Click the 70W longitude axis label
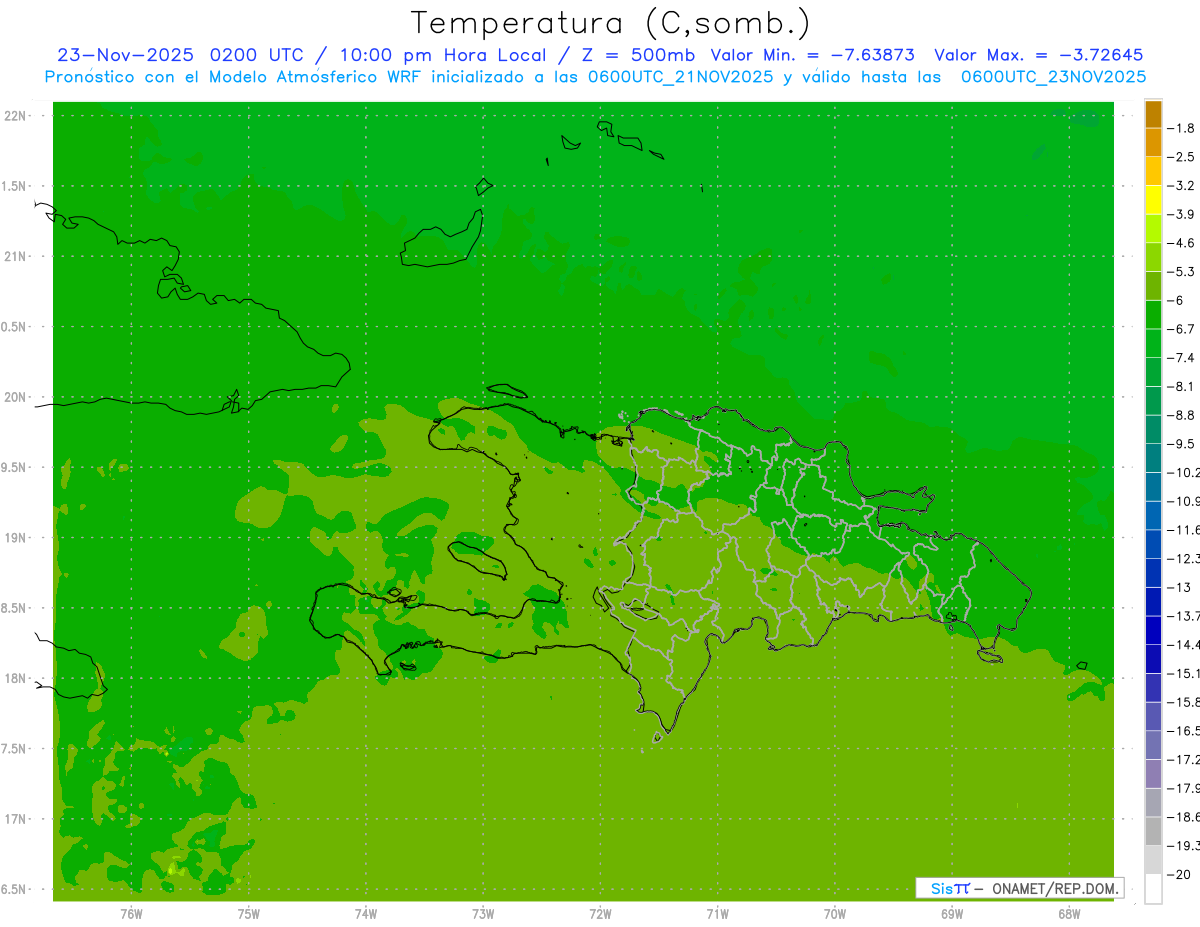 point(835,914)
